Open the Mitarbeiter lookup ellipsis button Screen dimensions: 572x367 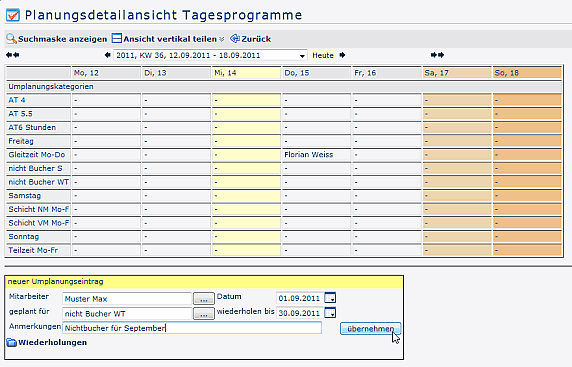pos(204,299)
